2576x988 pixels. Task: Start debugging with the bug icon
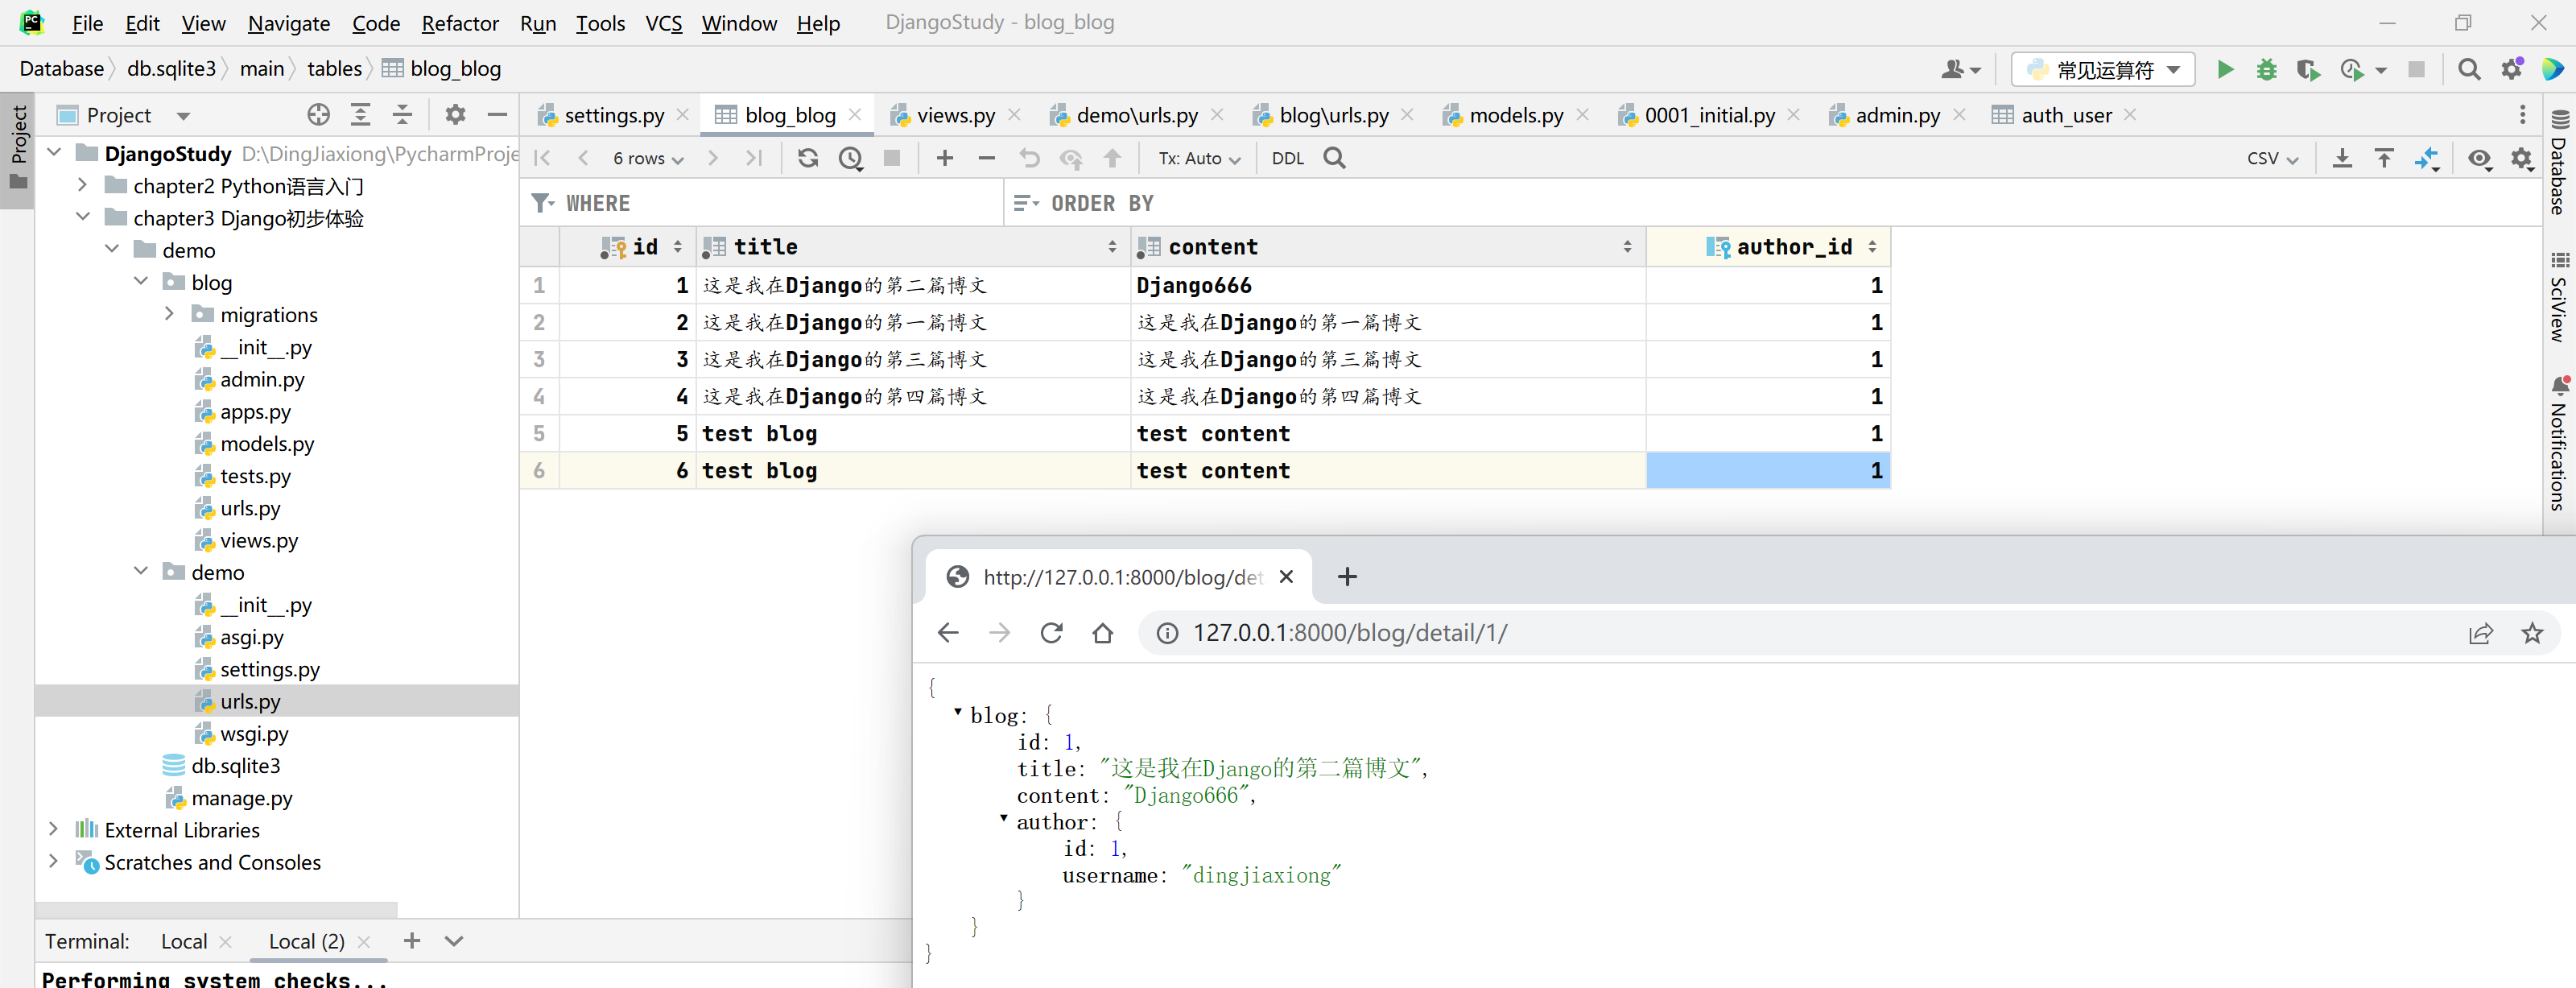[x=2266, y=69]
